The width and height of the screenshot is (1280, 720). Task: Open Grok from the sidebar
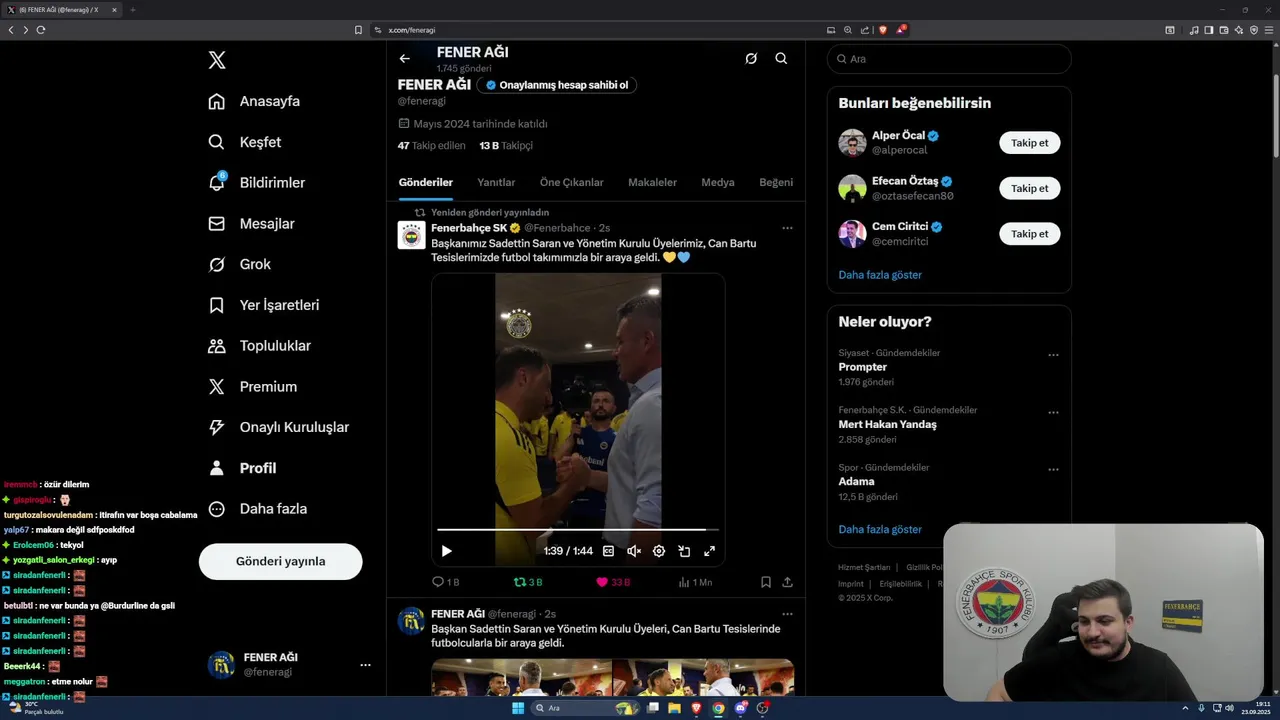pos(239,264)
